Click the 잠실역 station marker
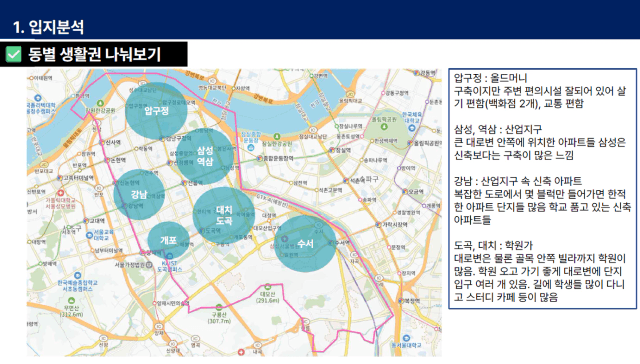Viewport: 640px width, 364px height. click(x=332, y=150)
